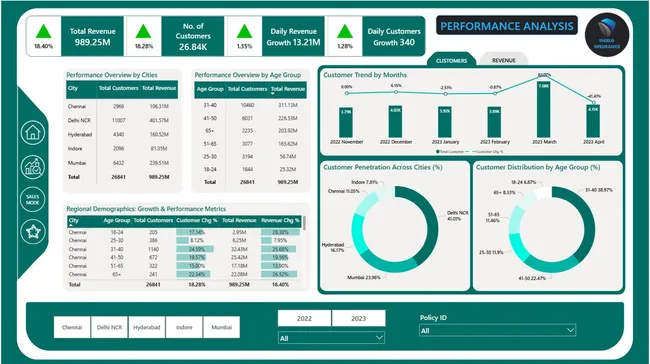Click the Daily Customers Growth 340 card
The image size is (650, 364).
tap(393, 36)
